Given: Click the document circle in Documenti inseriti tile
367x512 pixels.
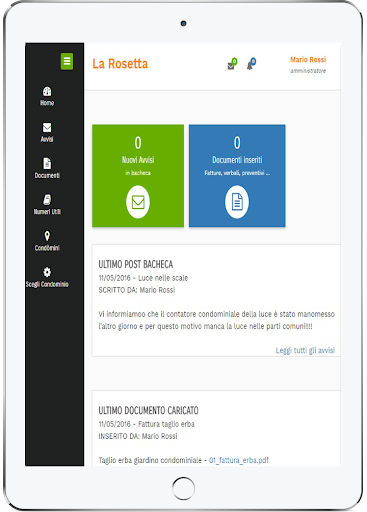Looking at the screenshot, I should coord(237,202).
